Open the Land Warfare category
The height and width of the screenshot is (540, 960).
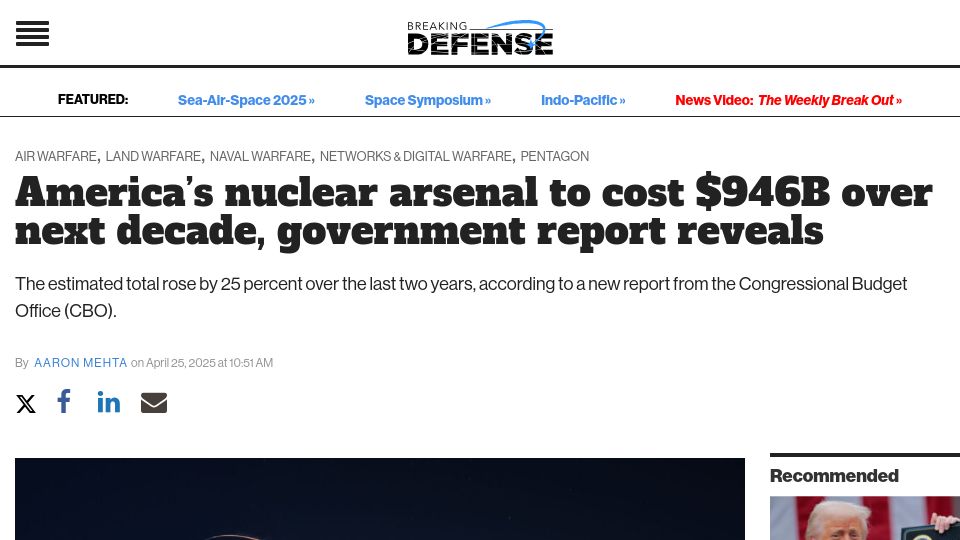[153, 156]
